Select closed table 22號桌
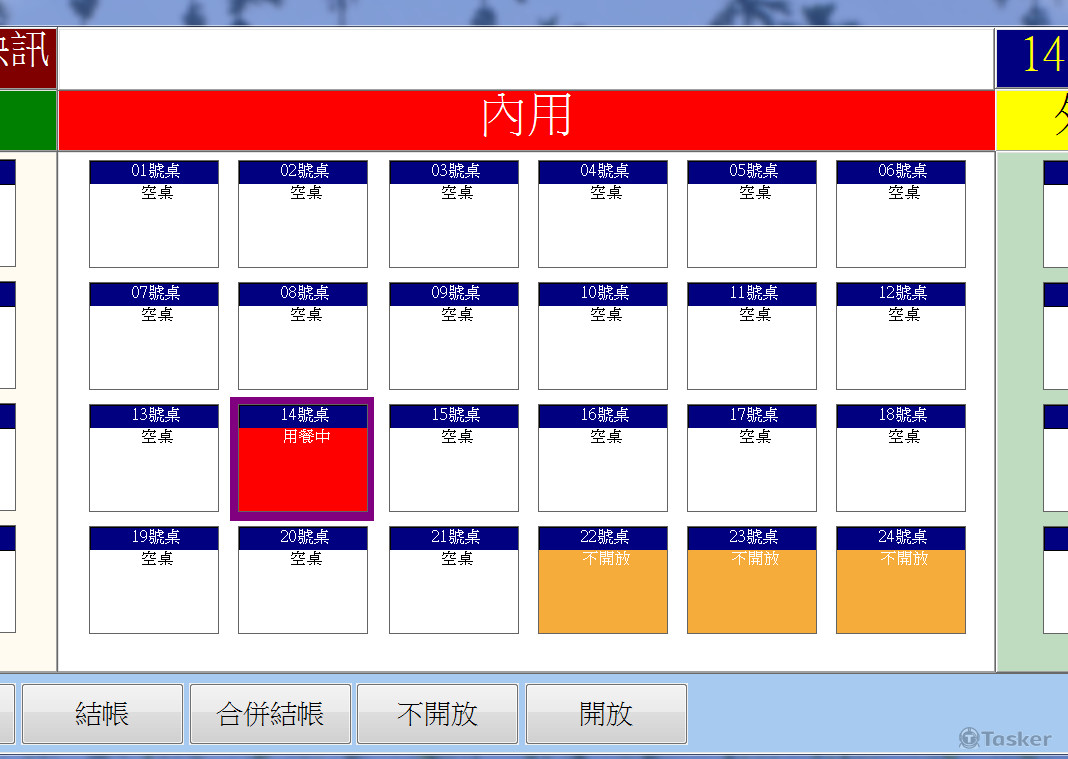The width and height of the screenshot is (1068, 759). point(603,580)
